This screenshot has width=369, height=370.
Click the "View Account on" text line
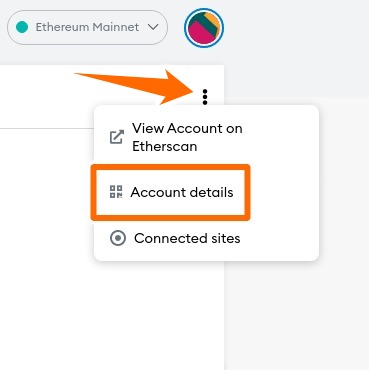point(187,128)
